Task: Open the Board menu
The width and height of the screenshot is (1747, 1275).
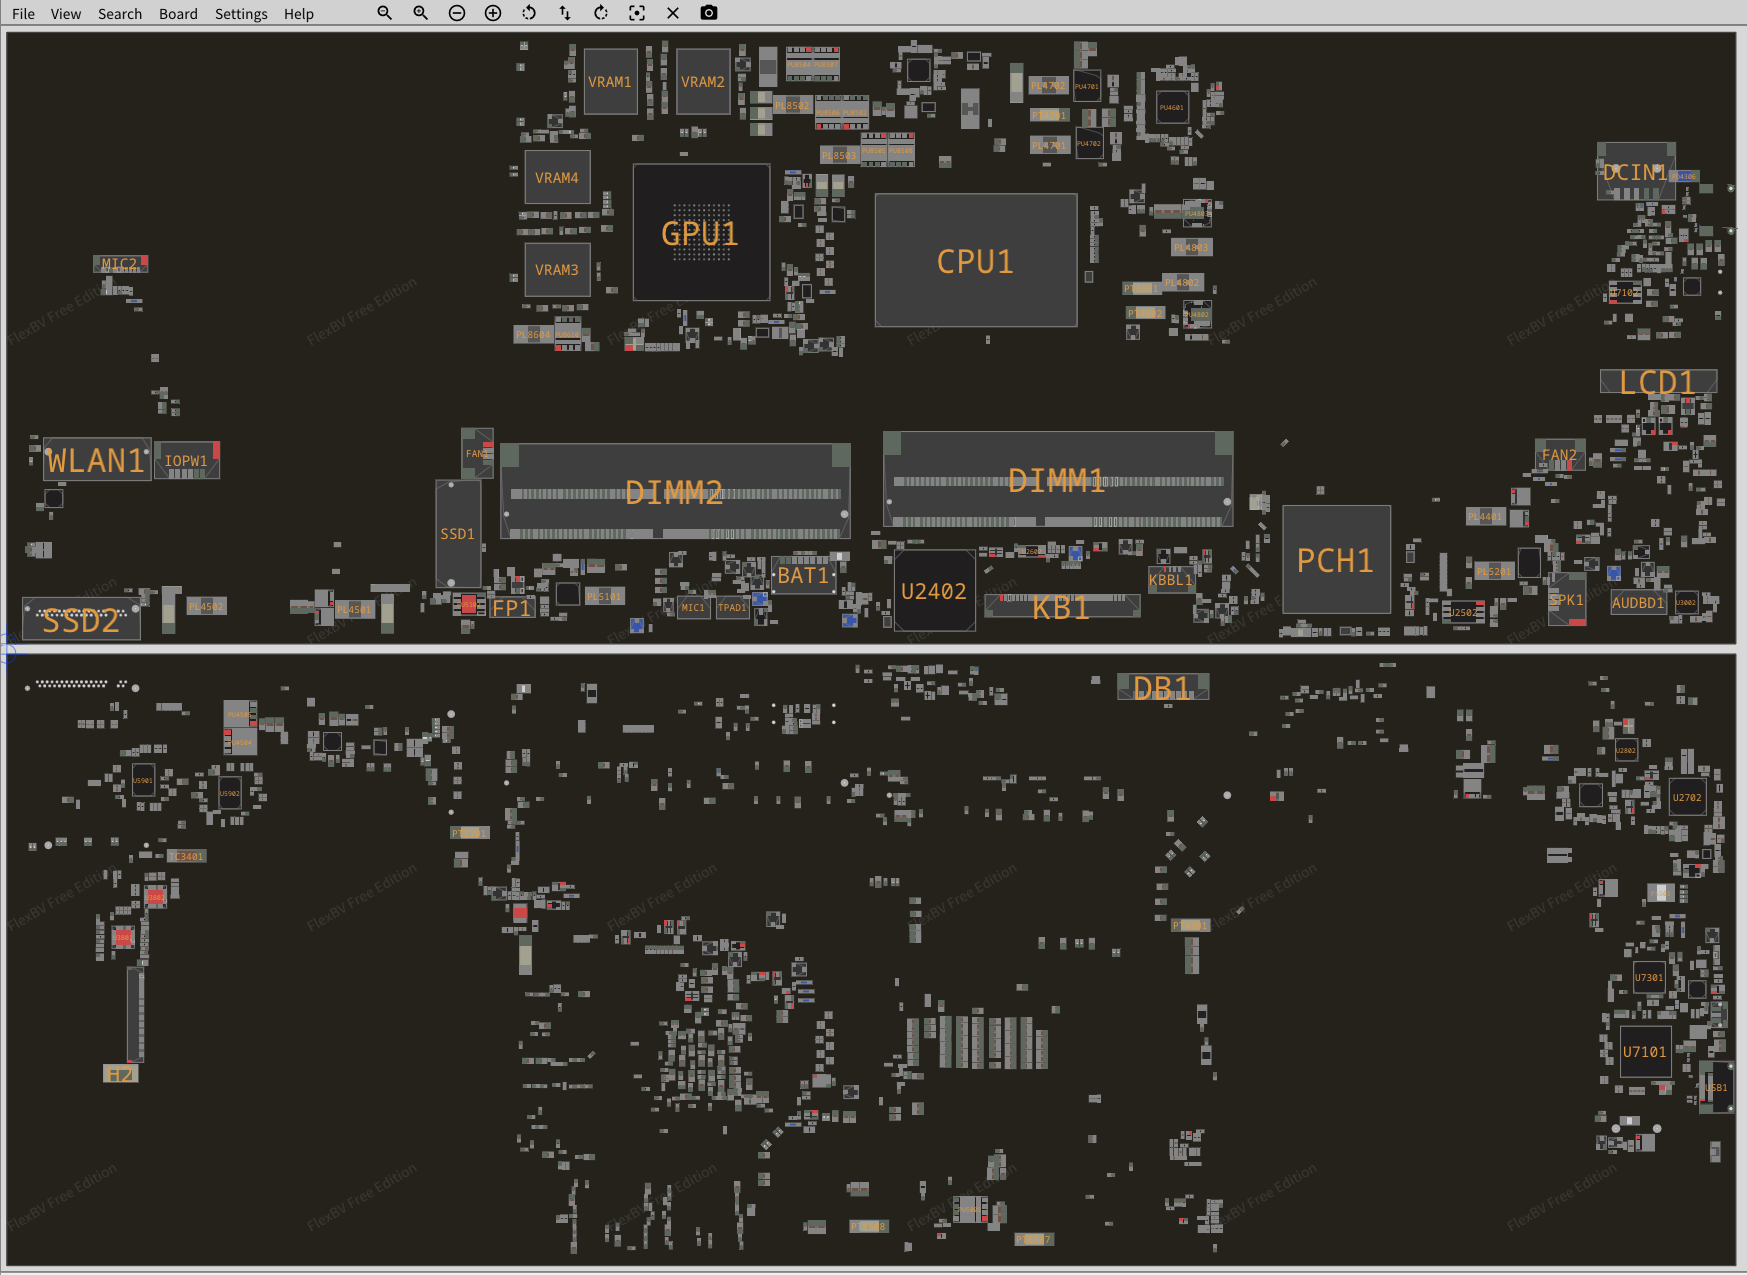Action: [178, 14]
